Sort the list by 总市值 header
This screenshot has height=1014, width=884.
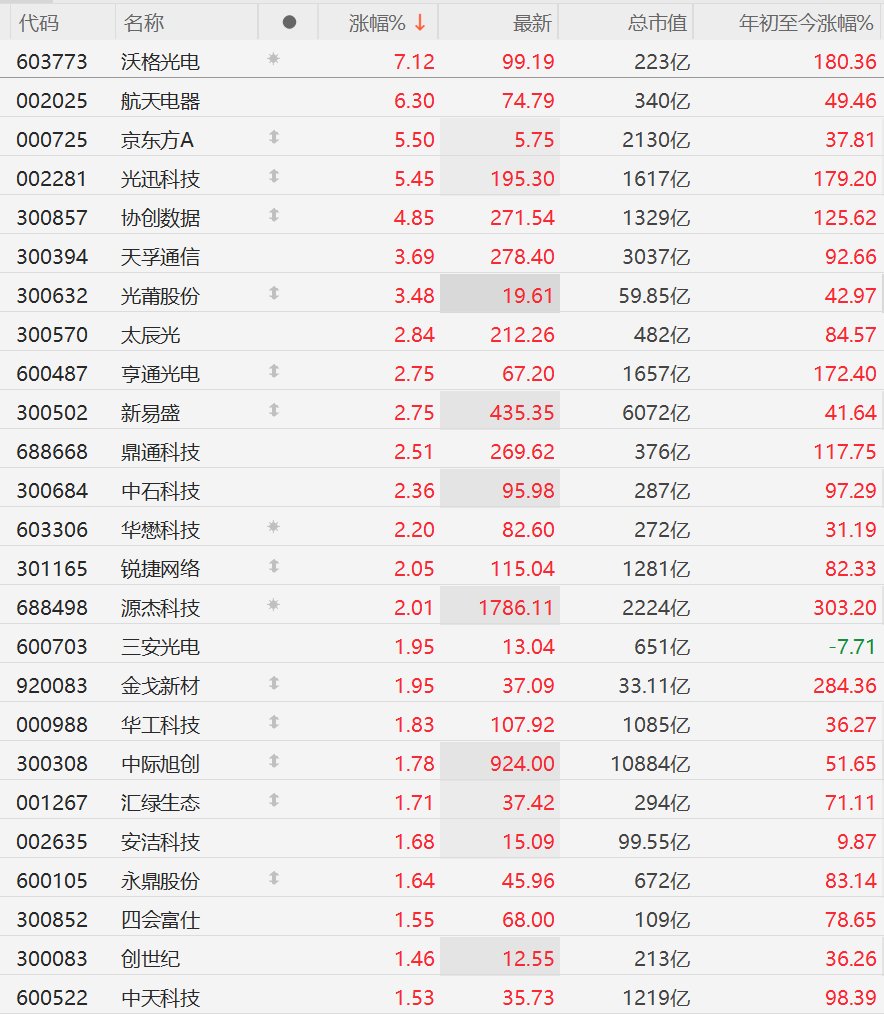pos(656,23)
